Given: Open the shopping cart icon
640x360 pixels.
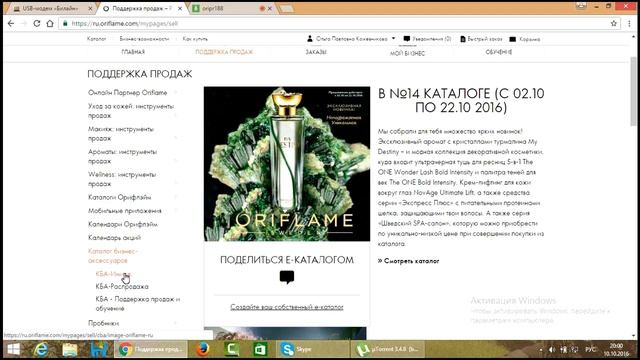Looking at the screenshot, I should click(513, 39).
